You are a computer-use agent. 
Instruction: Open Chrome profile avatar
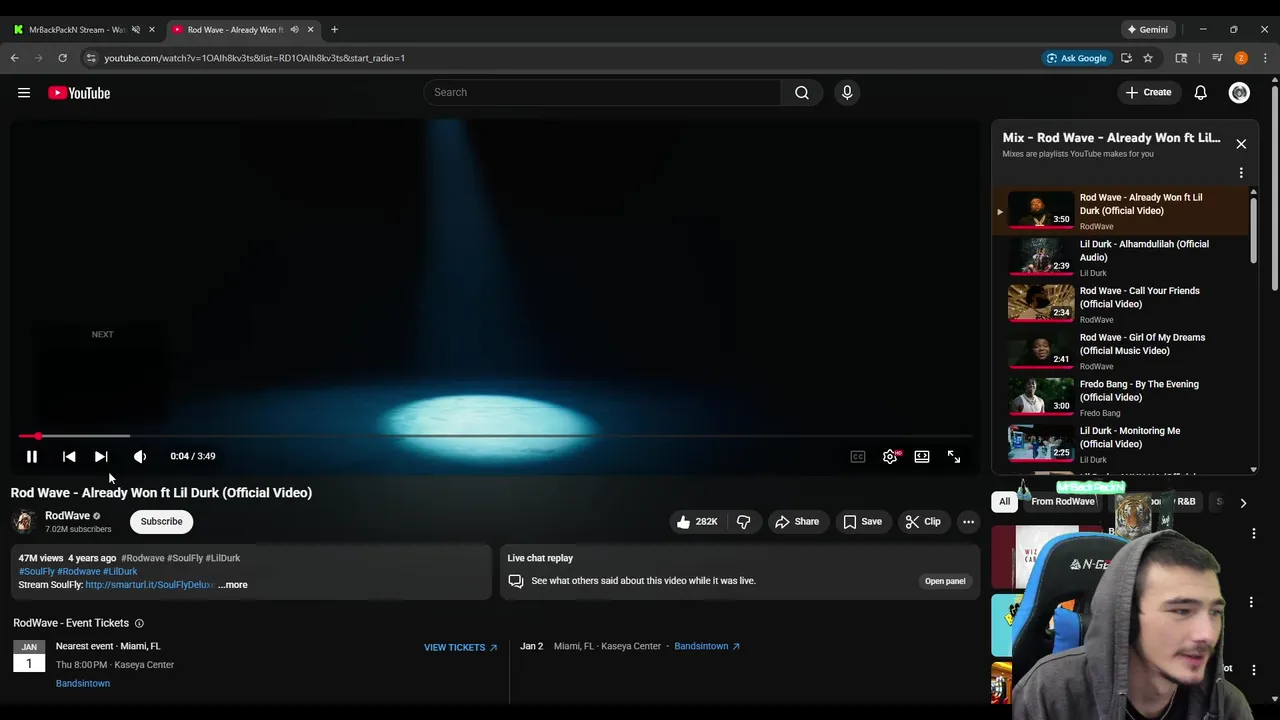point(1241,58)
